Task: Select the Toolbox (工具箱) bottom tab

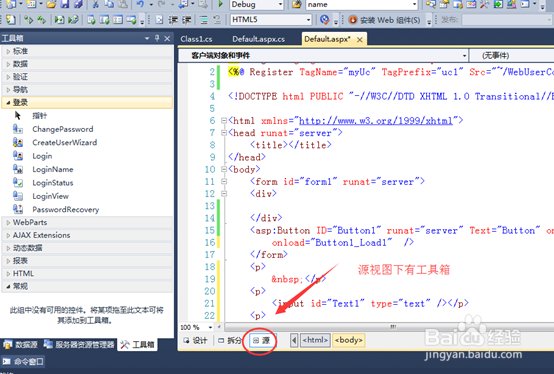Action: point(137,344)
